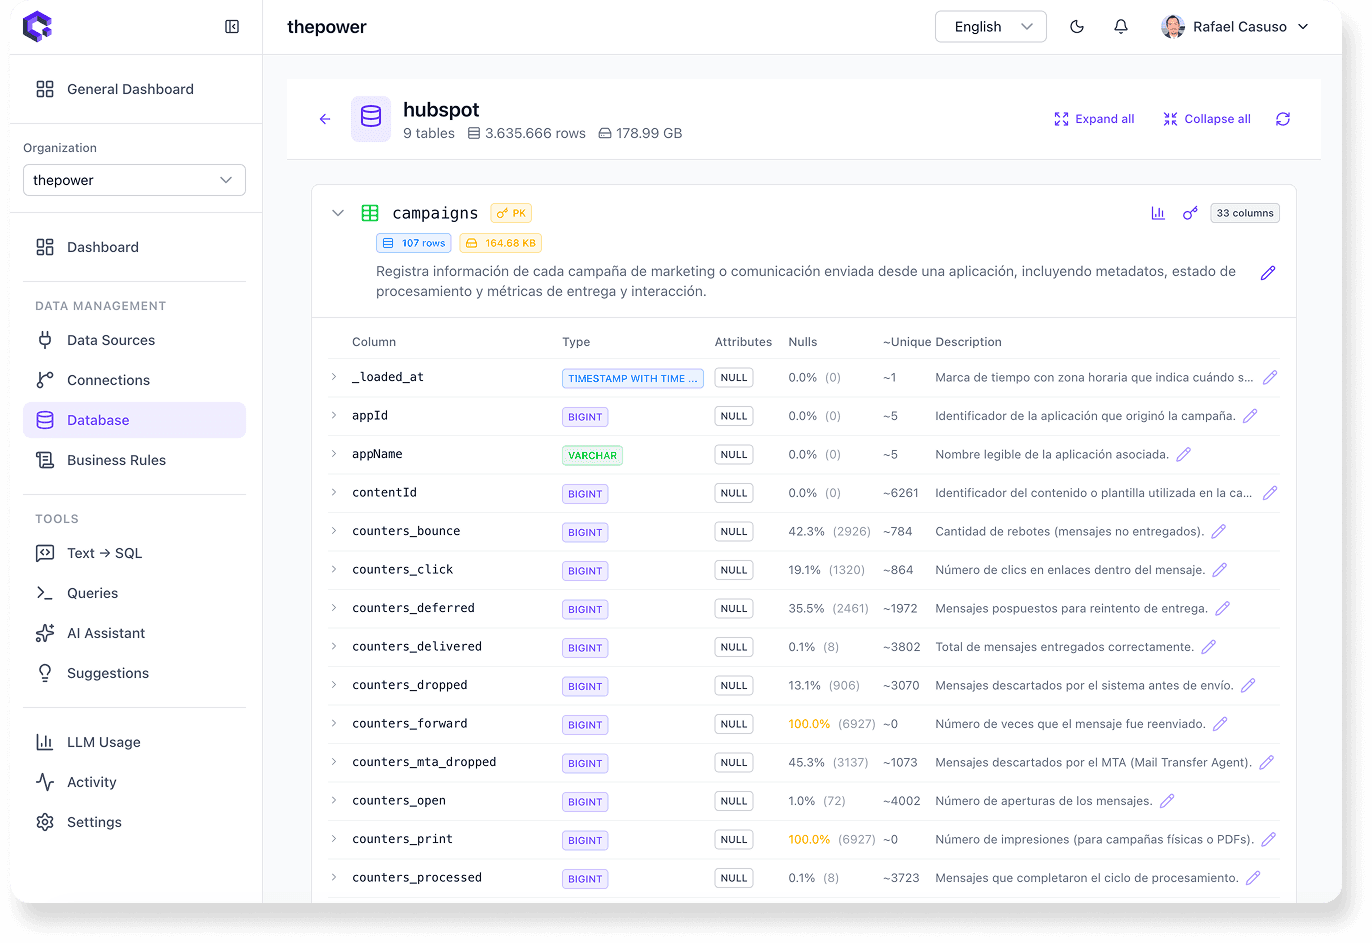The height and width of the screenshot is (943, 1372).
Task: Edit the contentId description pencil
Action: [x=1270, y=493]
